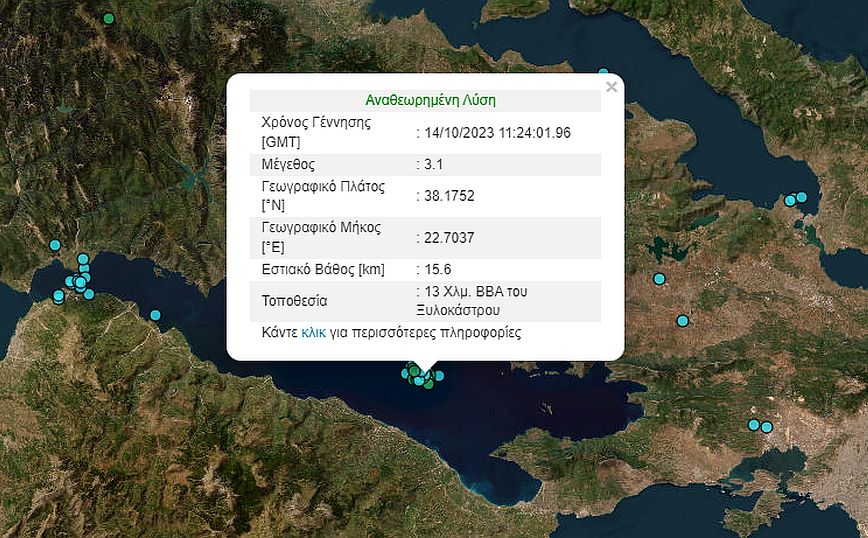868x538 pixels.
Task: Select the right marker of the bottom-right pair
Action: (767, 427)
